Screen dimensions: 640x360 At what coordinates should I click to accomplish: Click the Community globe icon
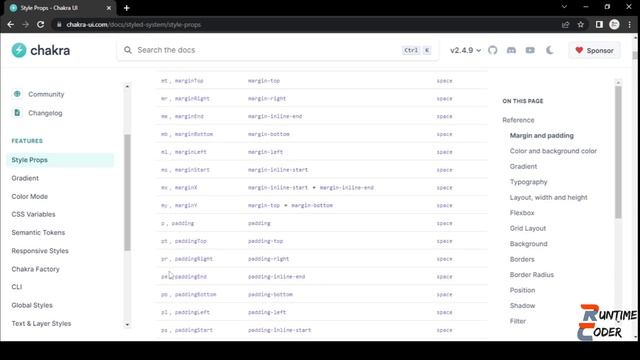coord(17,94)
